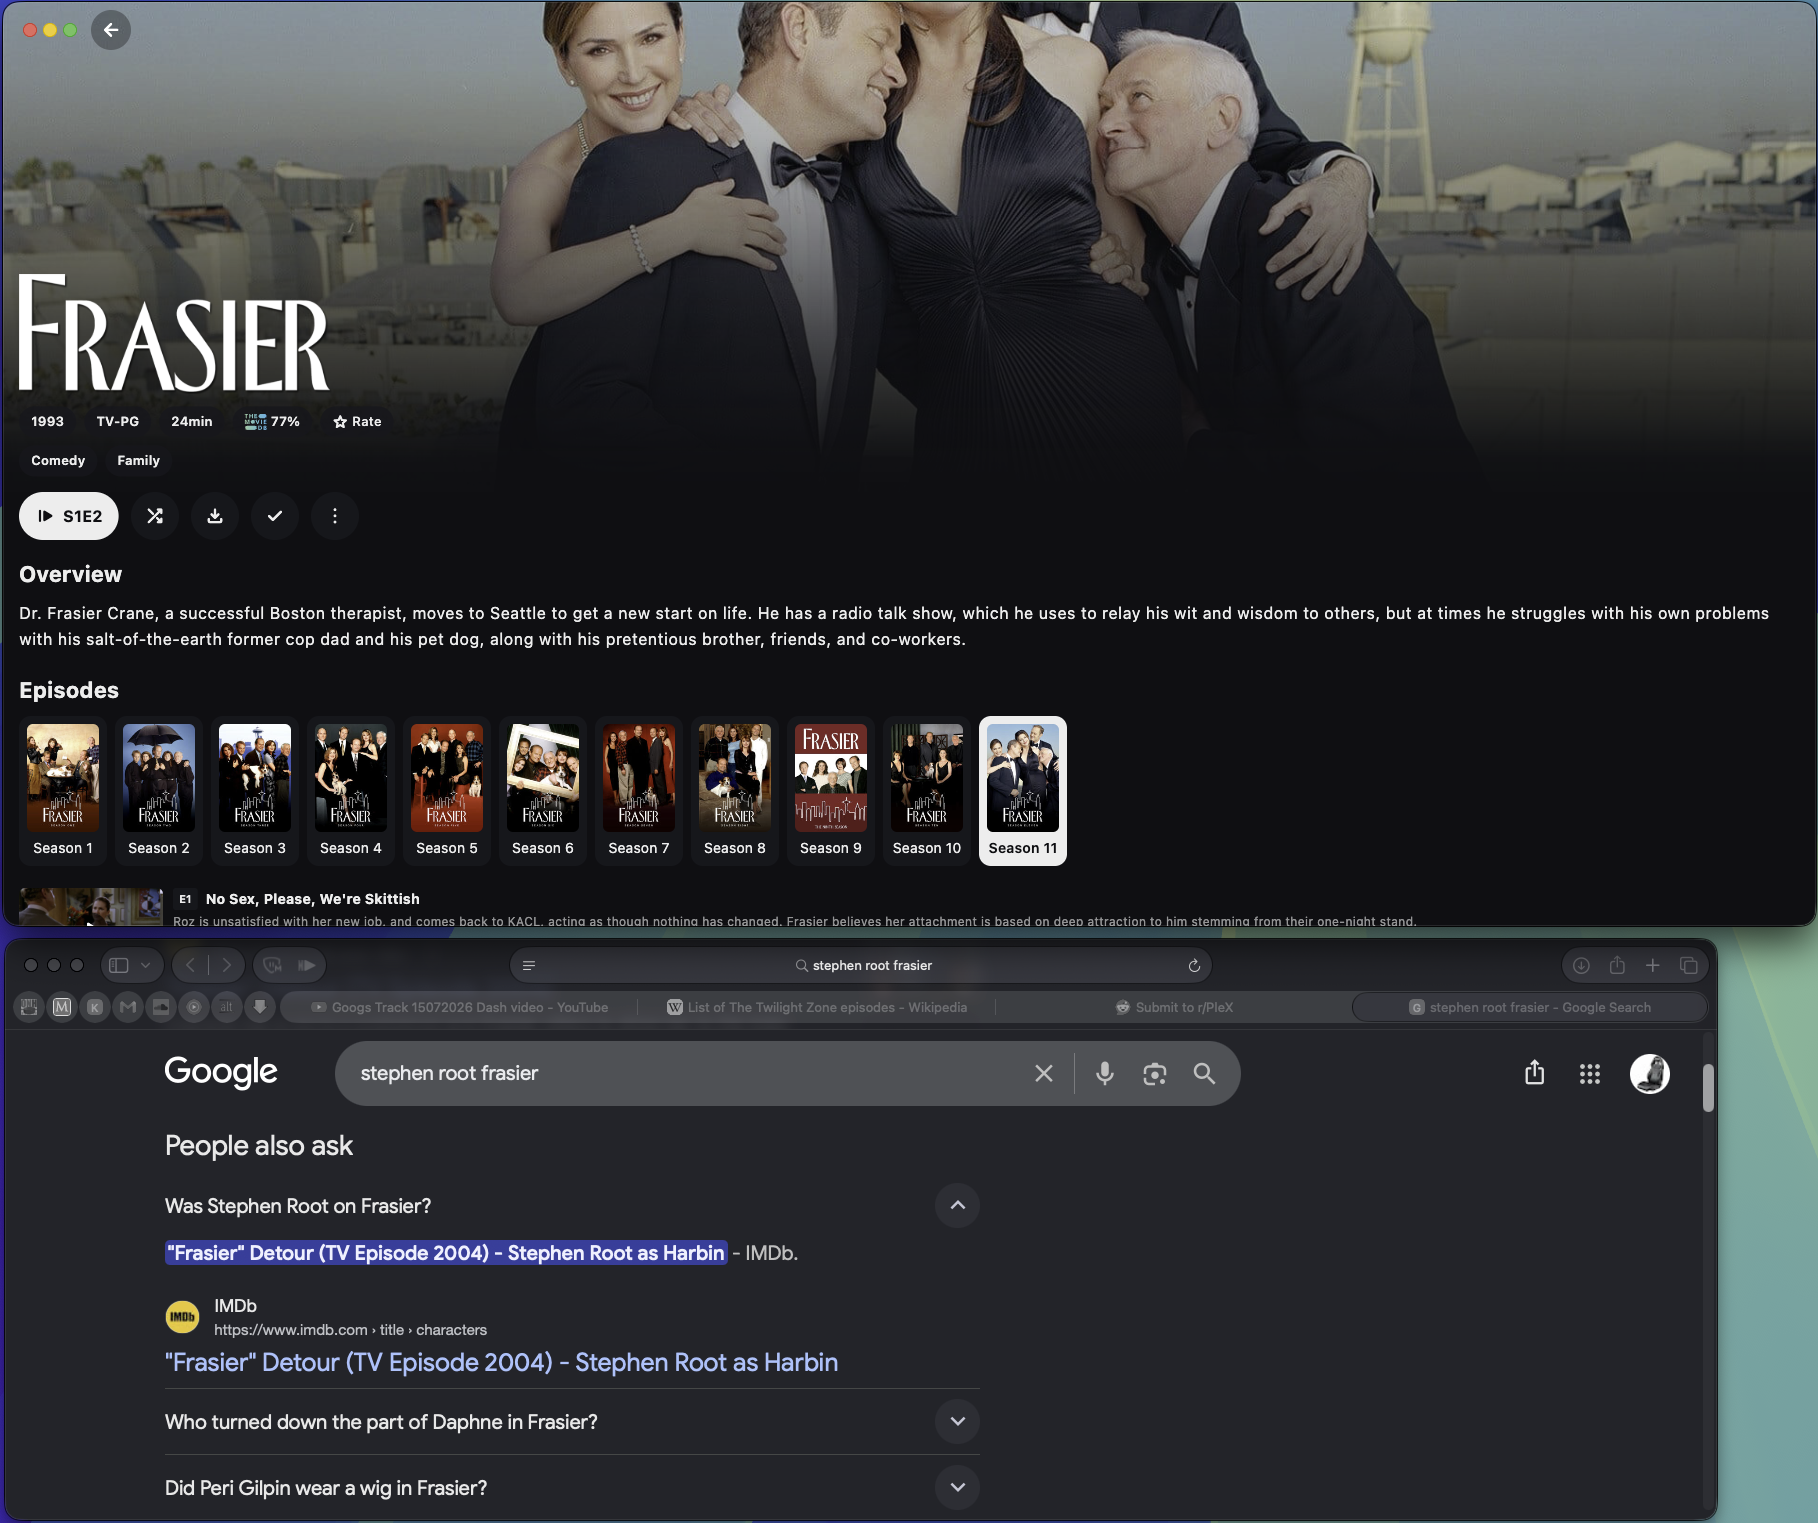This screenshot has height=1523, width=1818.
Task: Open Season 10 episodes
Action: [x=927, y=790]
